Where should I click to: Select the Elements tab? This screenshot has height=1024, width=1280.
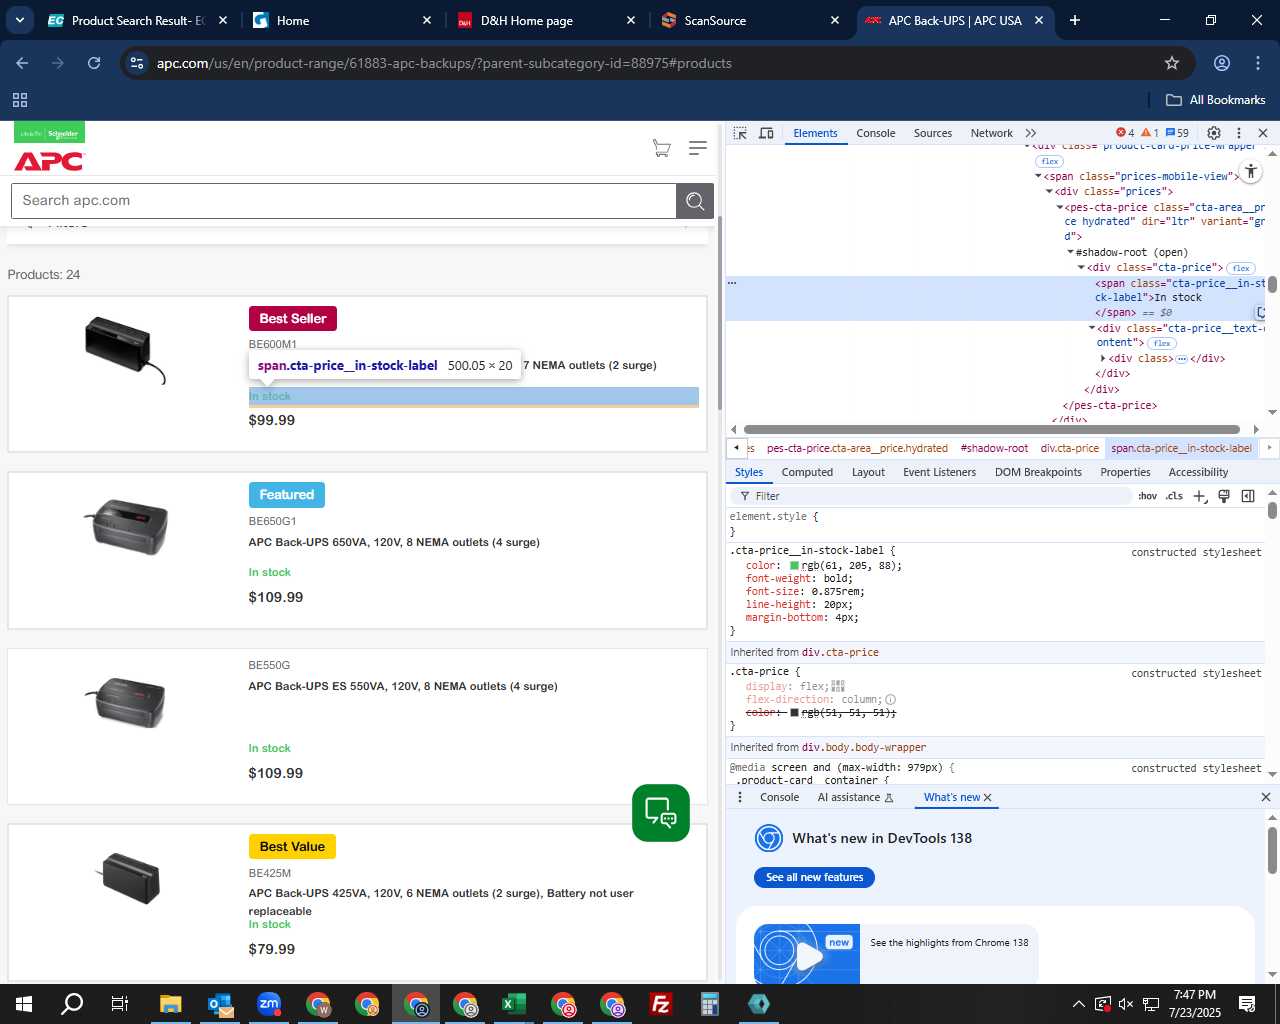point(815,133)
